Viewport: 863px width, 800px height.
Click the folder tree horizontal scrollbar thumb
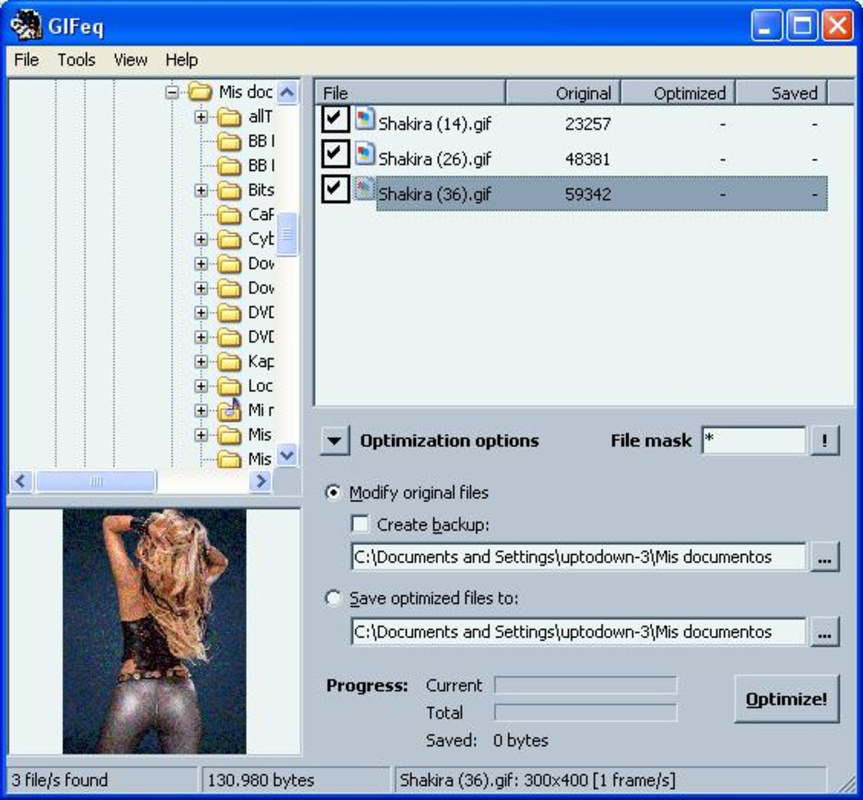[x=96, y=481]
